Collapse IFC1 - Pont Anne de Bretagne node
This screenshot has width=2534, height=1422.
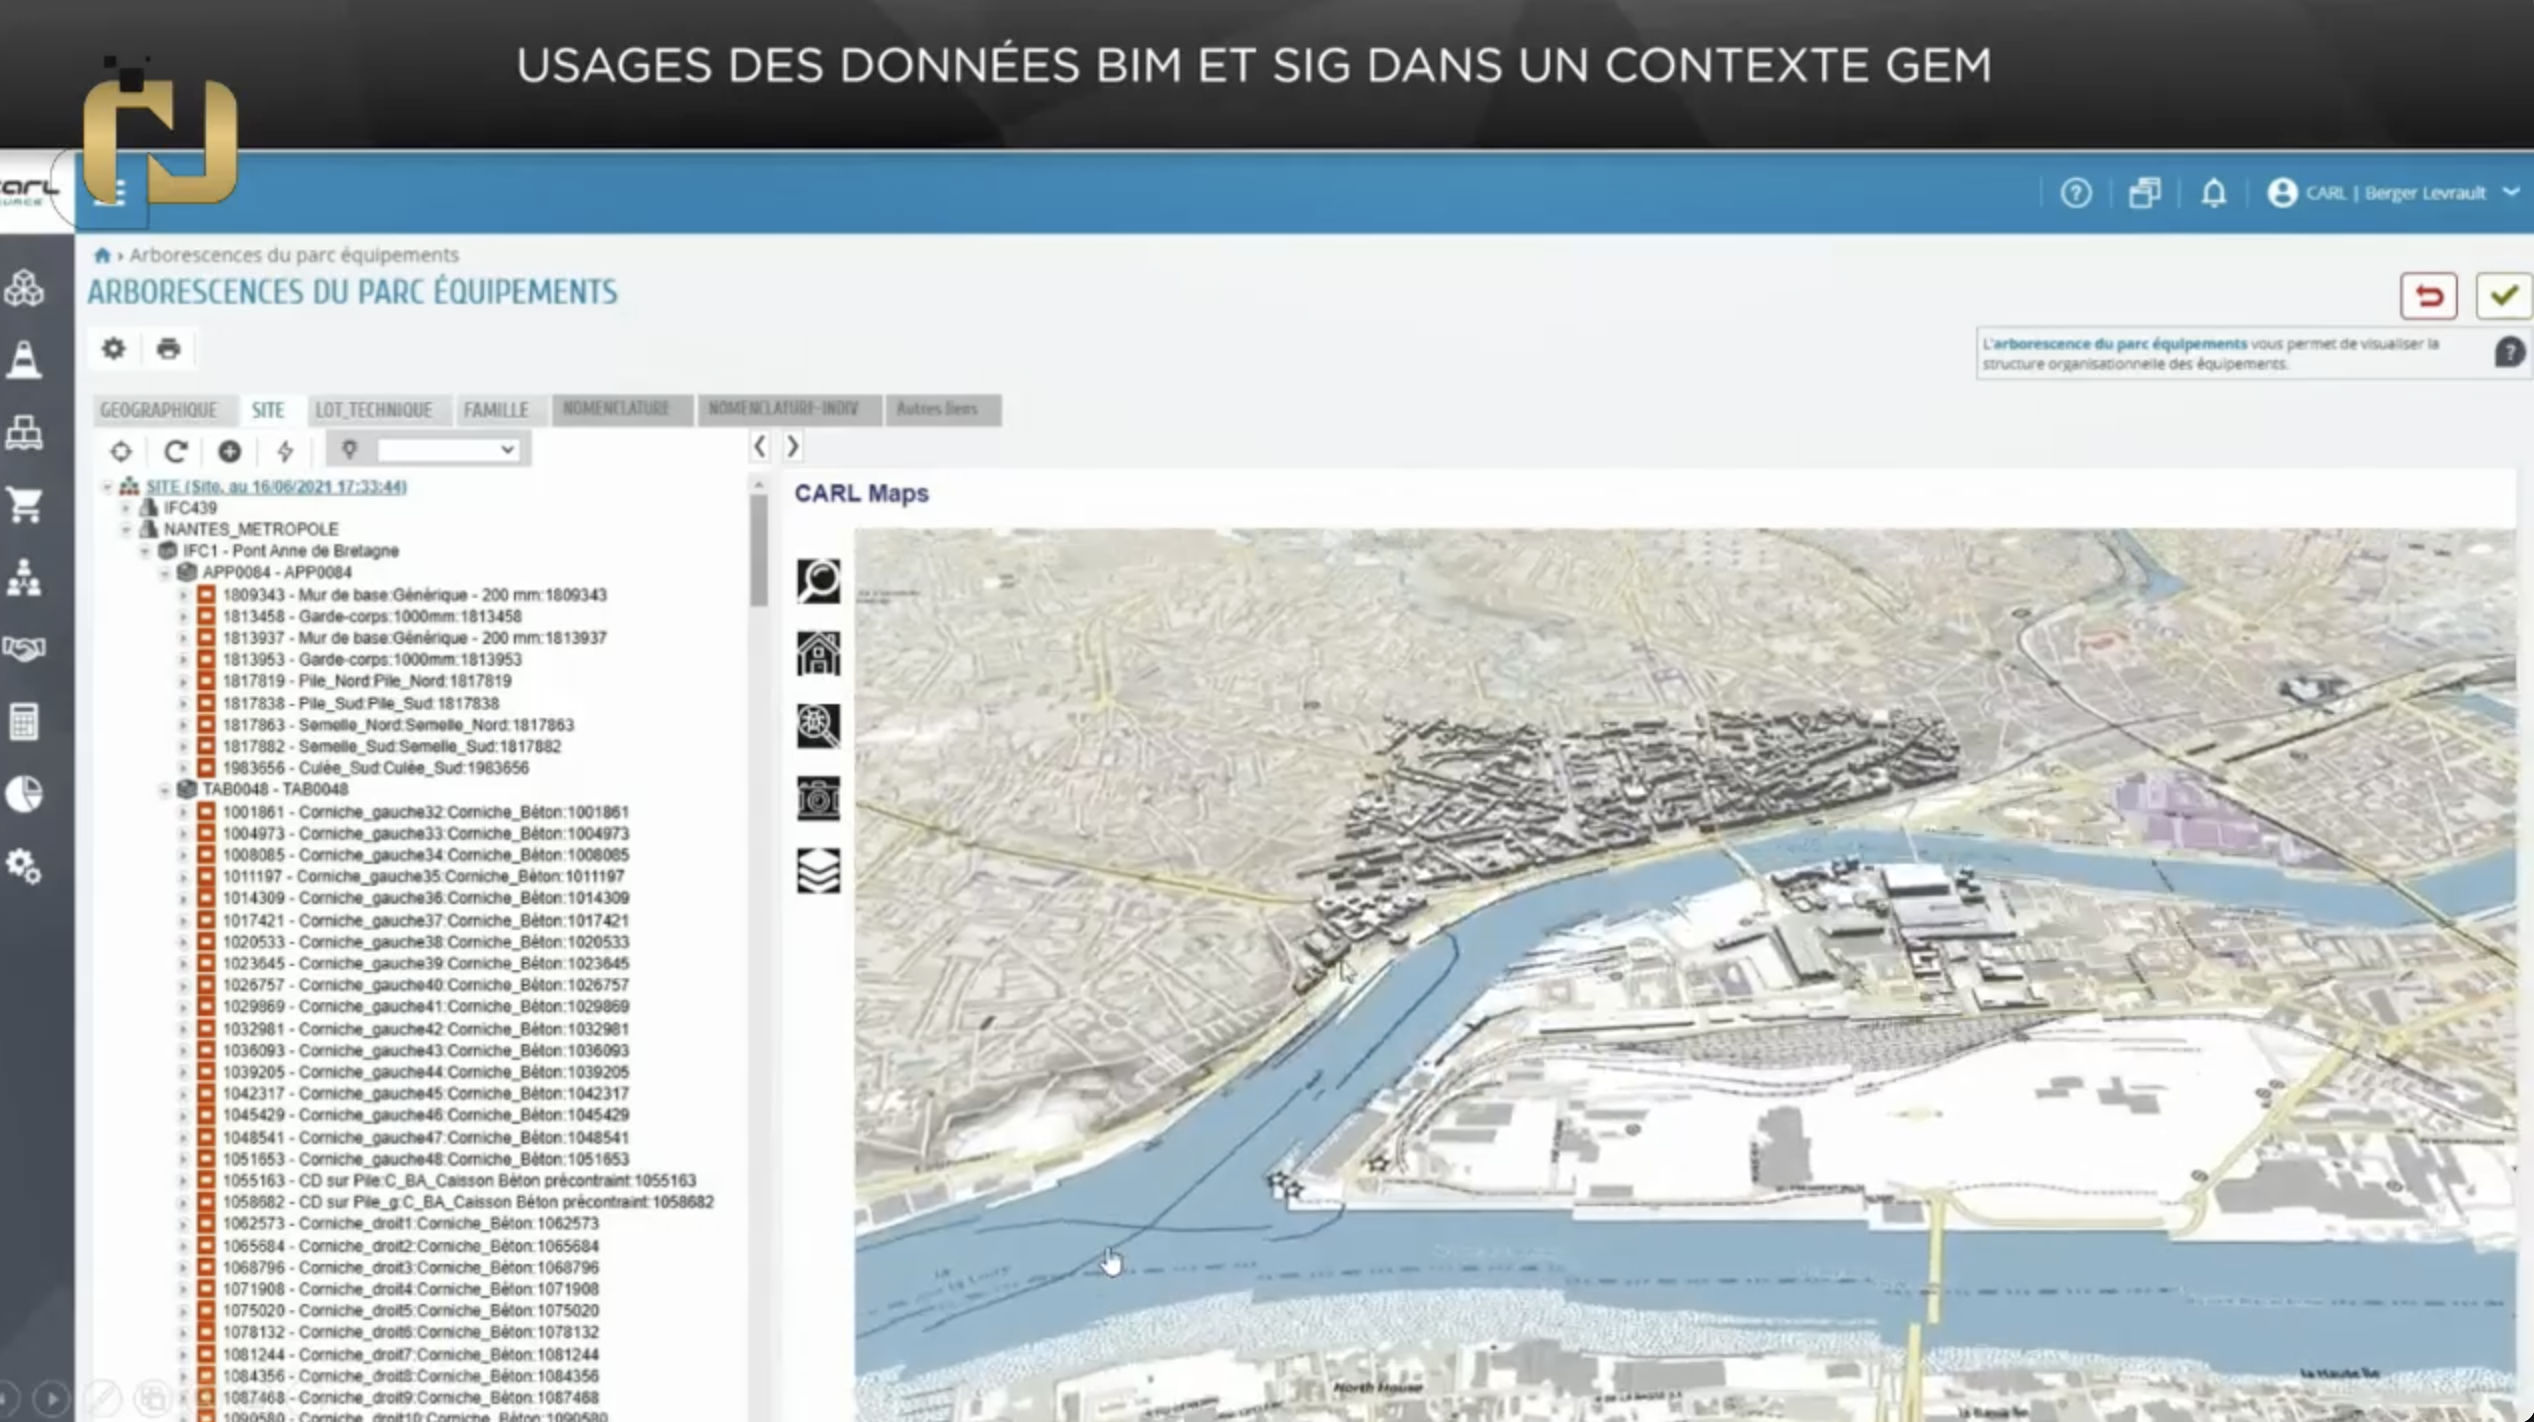click(x=145, y=551)
